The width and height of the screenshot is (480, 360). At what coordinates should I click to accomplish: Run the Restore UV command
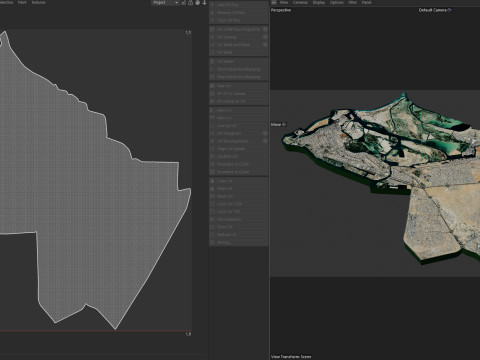[239, 235]
